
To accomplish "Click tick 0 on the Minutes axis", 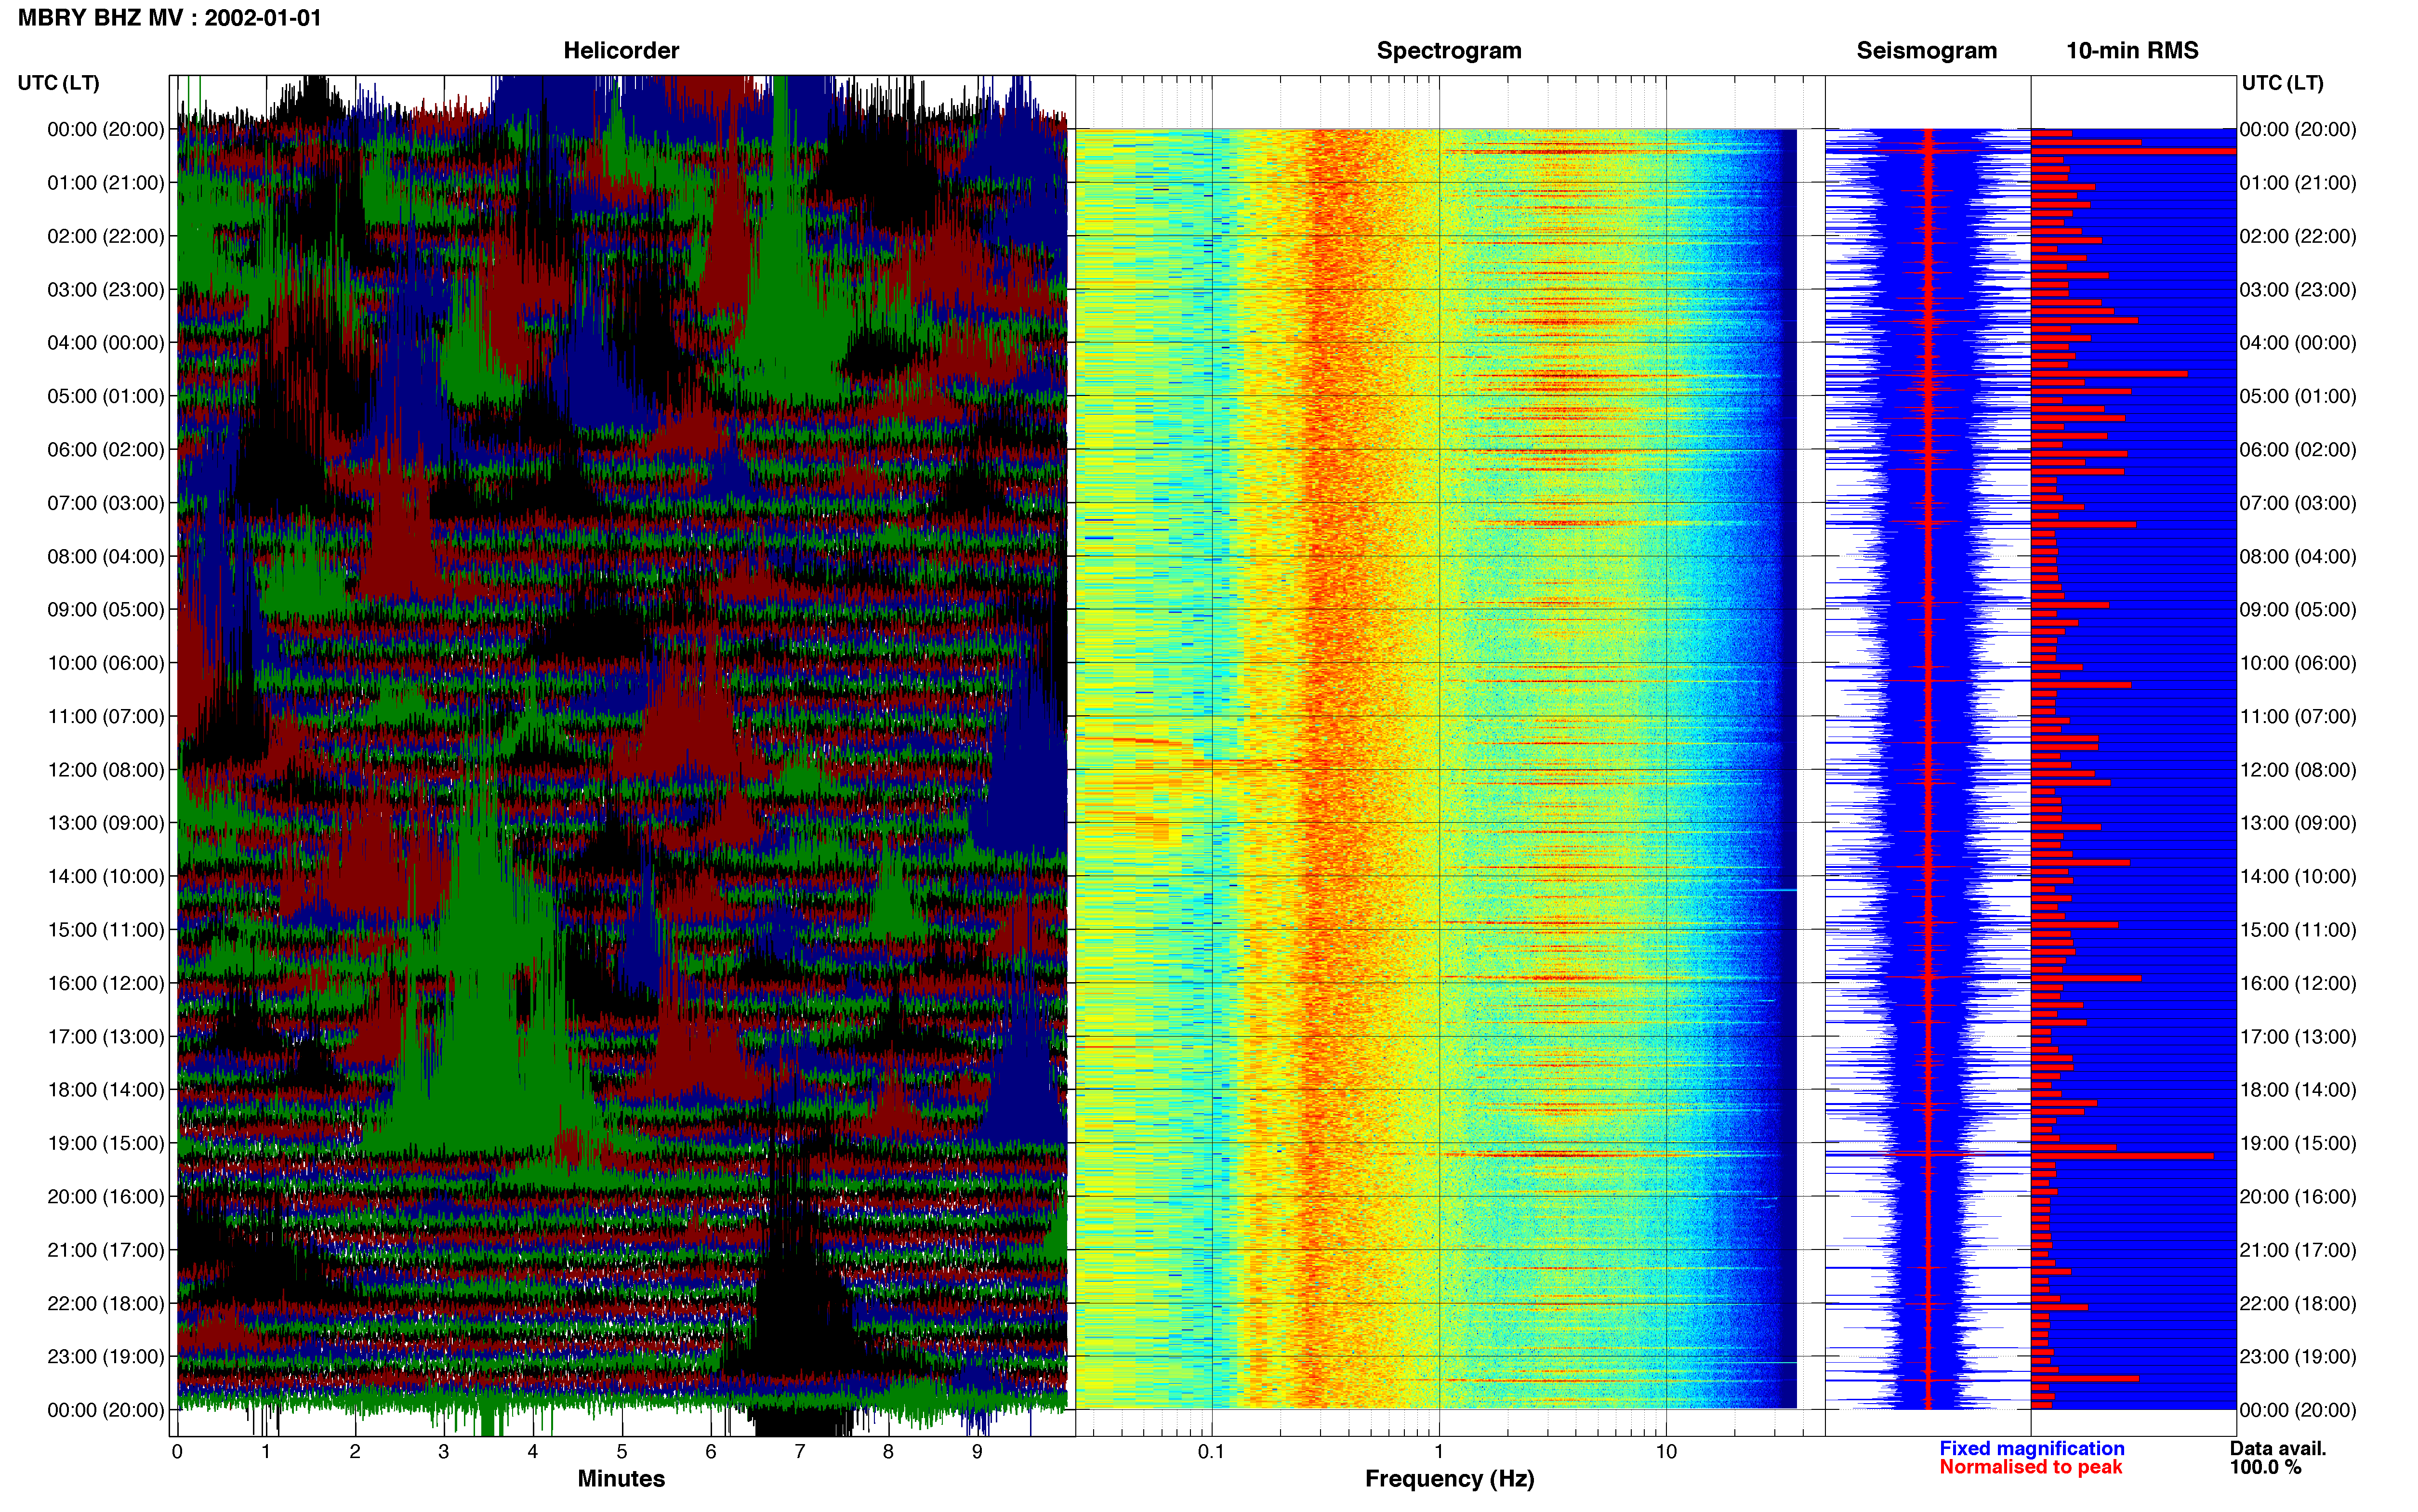I will pos(177,1452).
